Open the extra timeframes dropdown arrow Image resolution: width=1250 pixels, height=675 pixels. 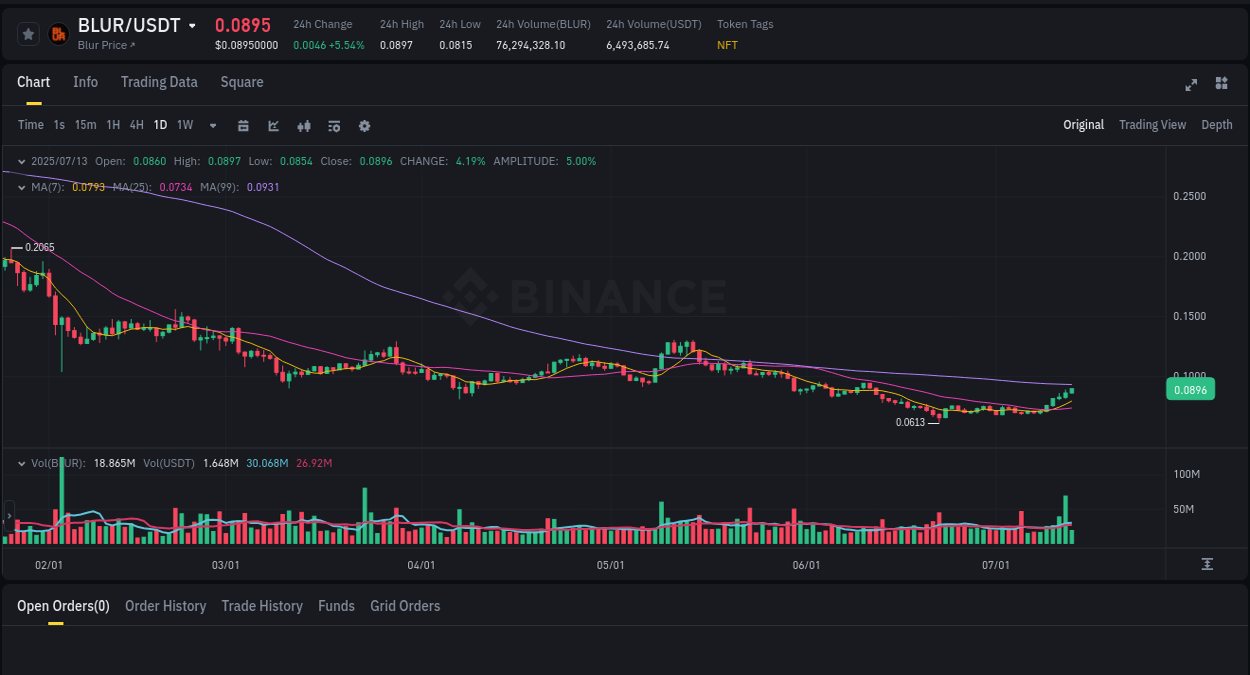pos(212,125)
